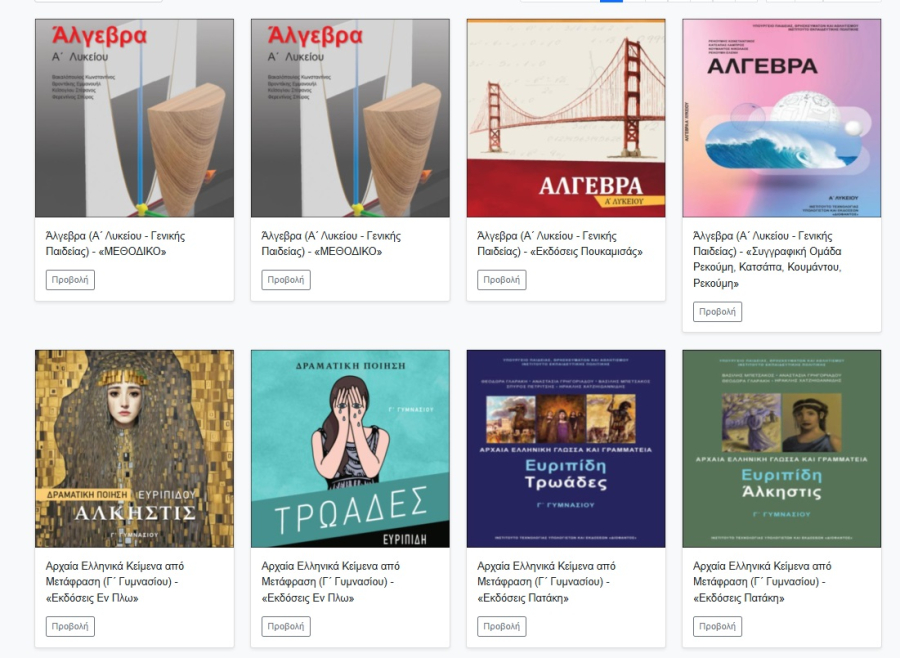
Task: Click the ocean wave ΑΛΓΕΒΡΑ book cover
Action: (781, 118)
